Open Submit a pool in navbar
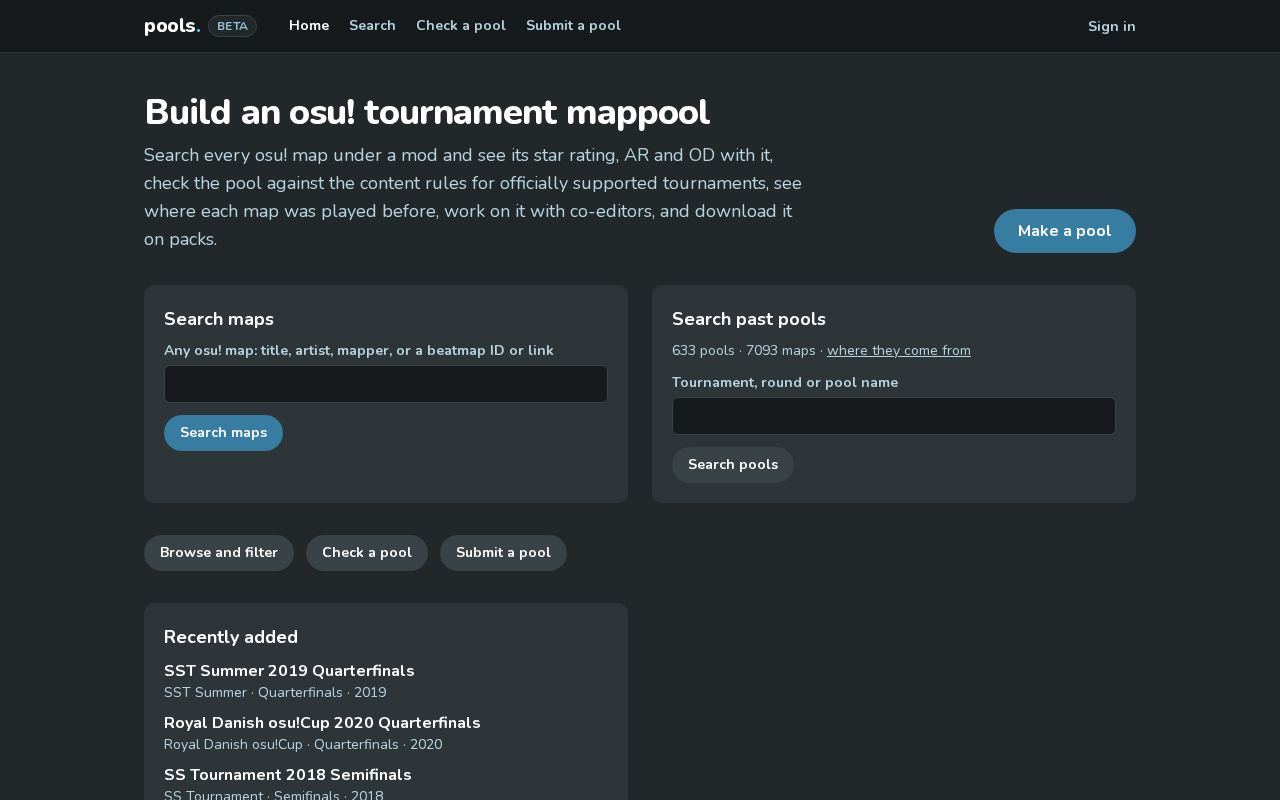Viewport: 1280px width, 800px height. click(x=573, y=26)
